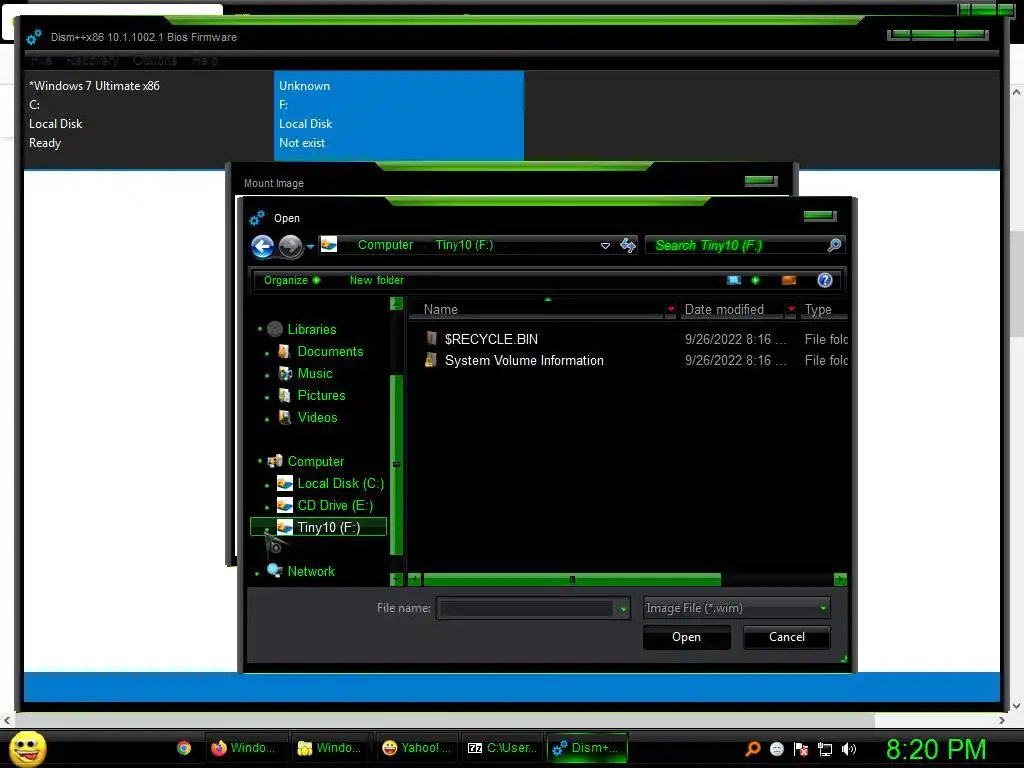Click the horizontal scrollbar right arrow

(840, 579)
